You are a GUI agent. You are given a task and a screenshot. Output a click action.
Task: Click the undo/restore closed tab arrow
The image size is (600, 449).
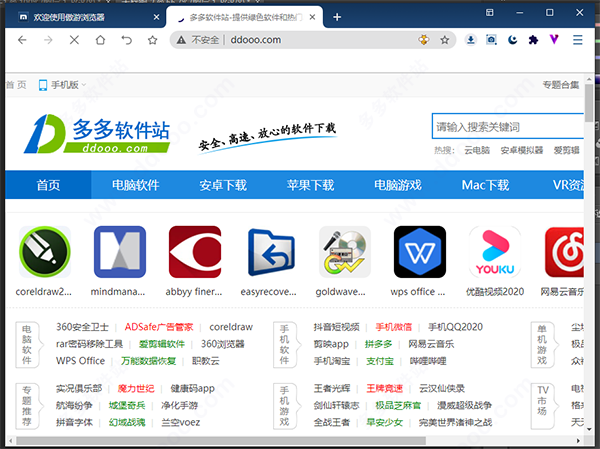click(126, 40)
